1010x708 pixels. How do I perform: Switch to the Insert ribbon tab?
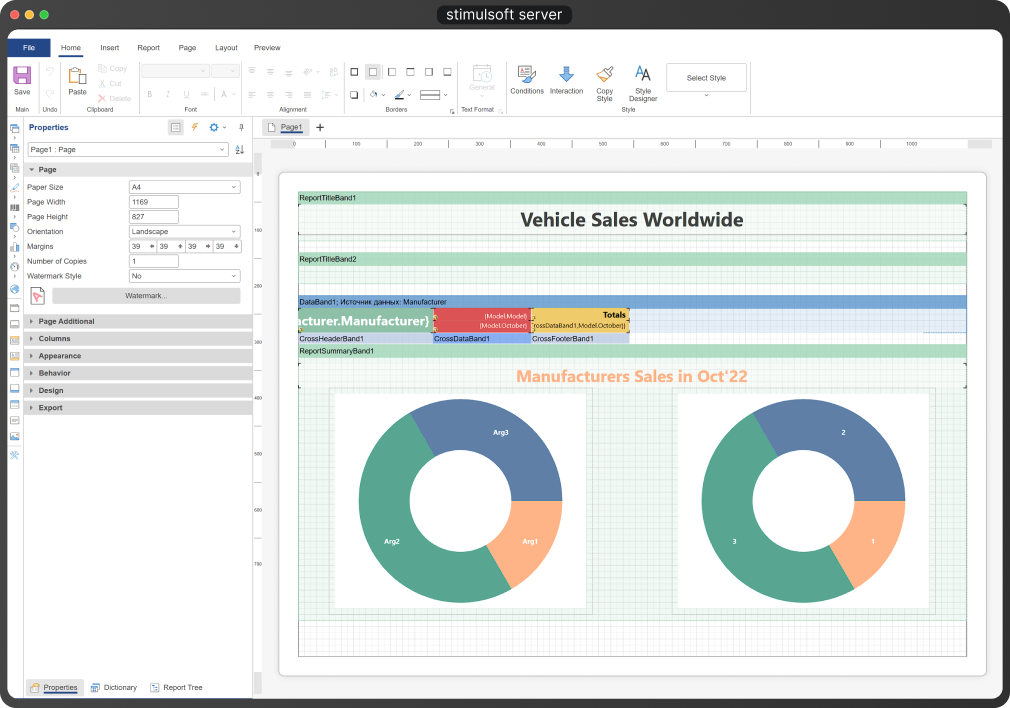click(110, 48)
